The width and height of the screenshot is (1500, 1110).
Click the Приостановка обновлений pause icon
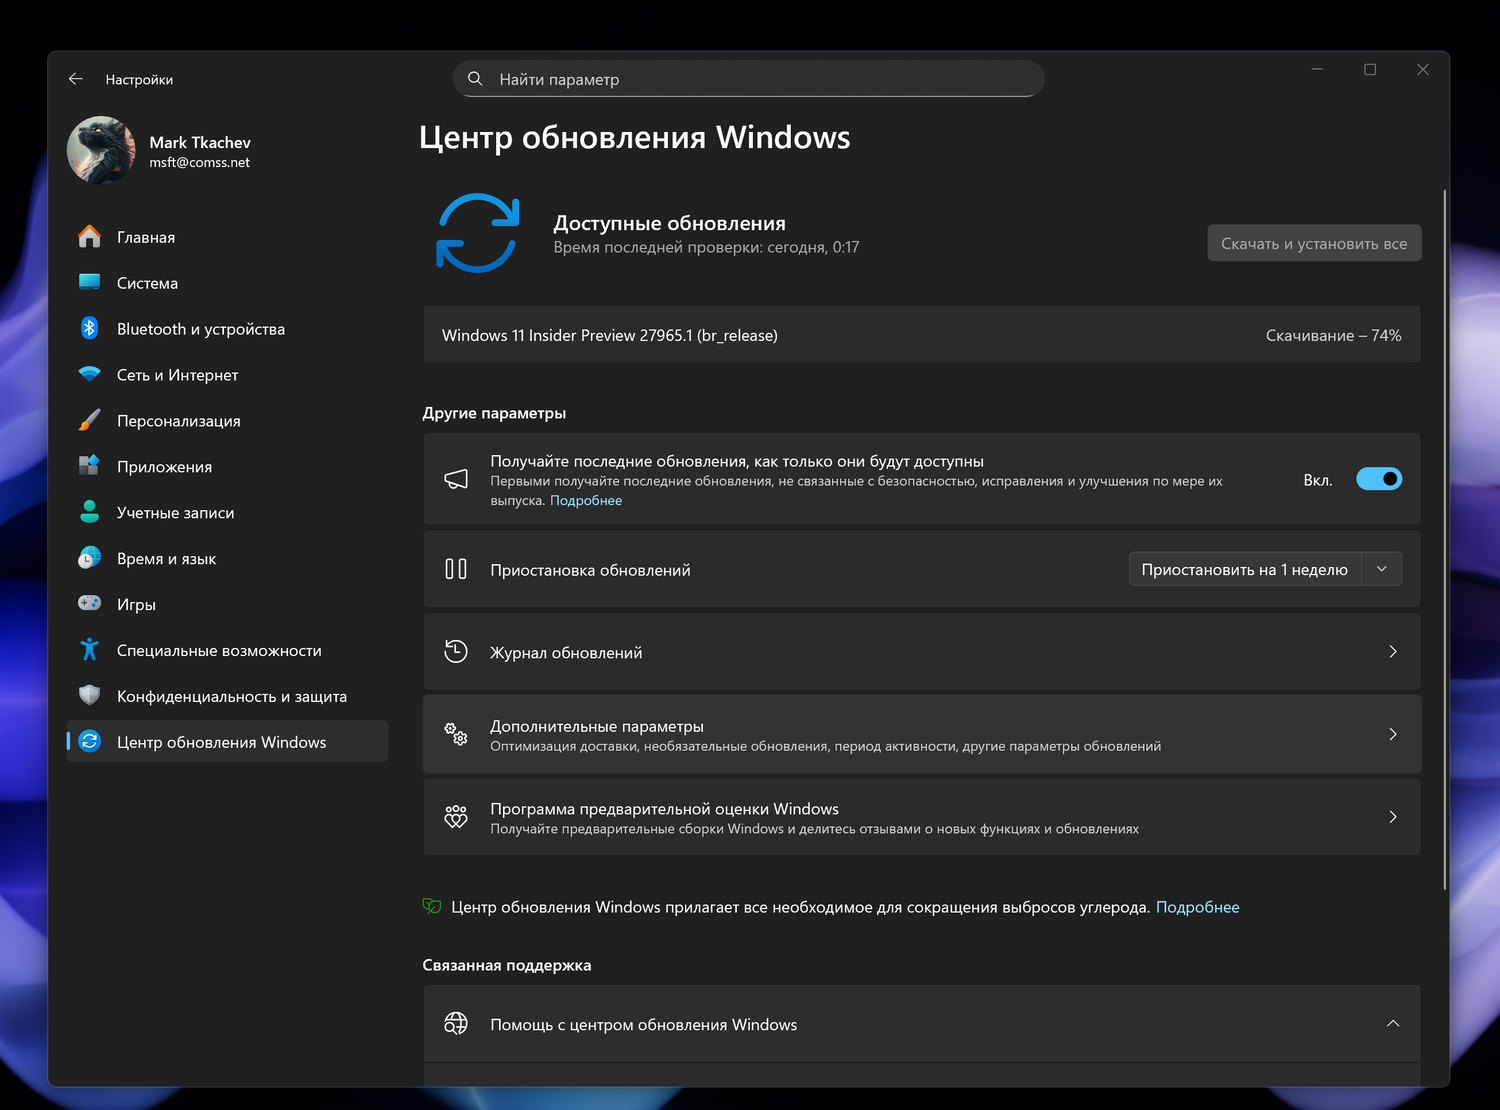tap(456, 568)
